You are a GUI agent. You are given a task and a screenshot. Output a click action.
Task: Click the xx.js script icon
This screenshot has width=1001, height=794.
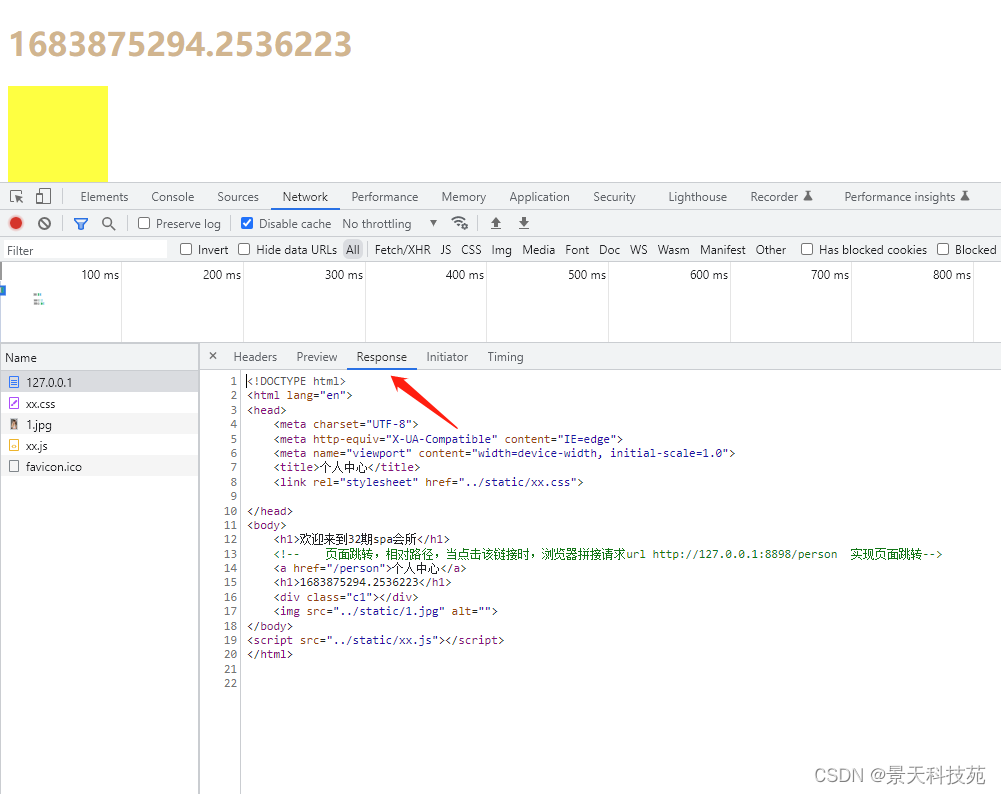tap(14, 446)
